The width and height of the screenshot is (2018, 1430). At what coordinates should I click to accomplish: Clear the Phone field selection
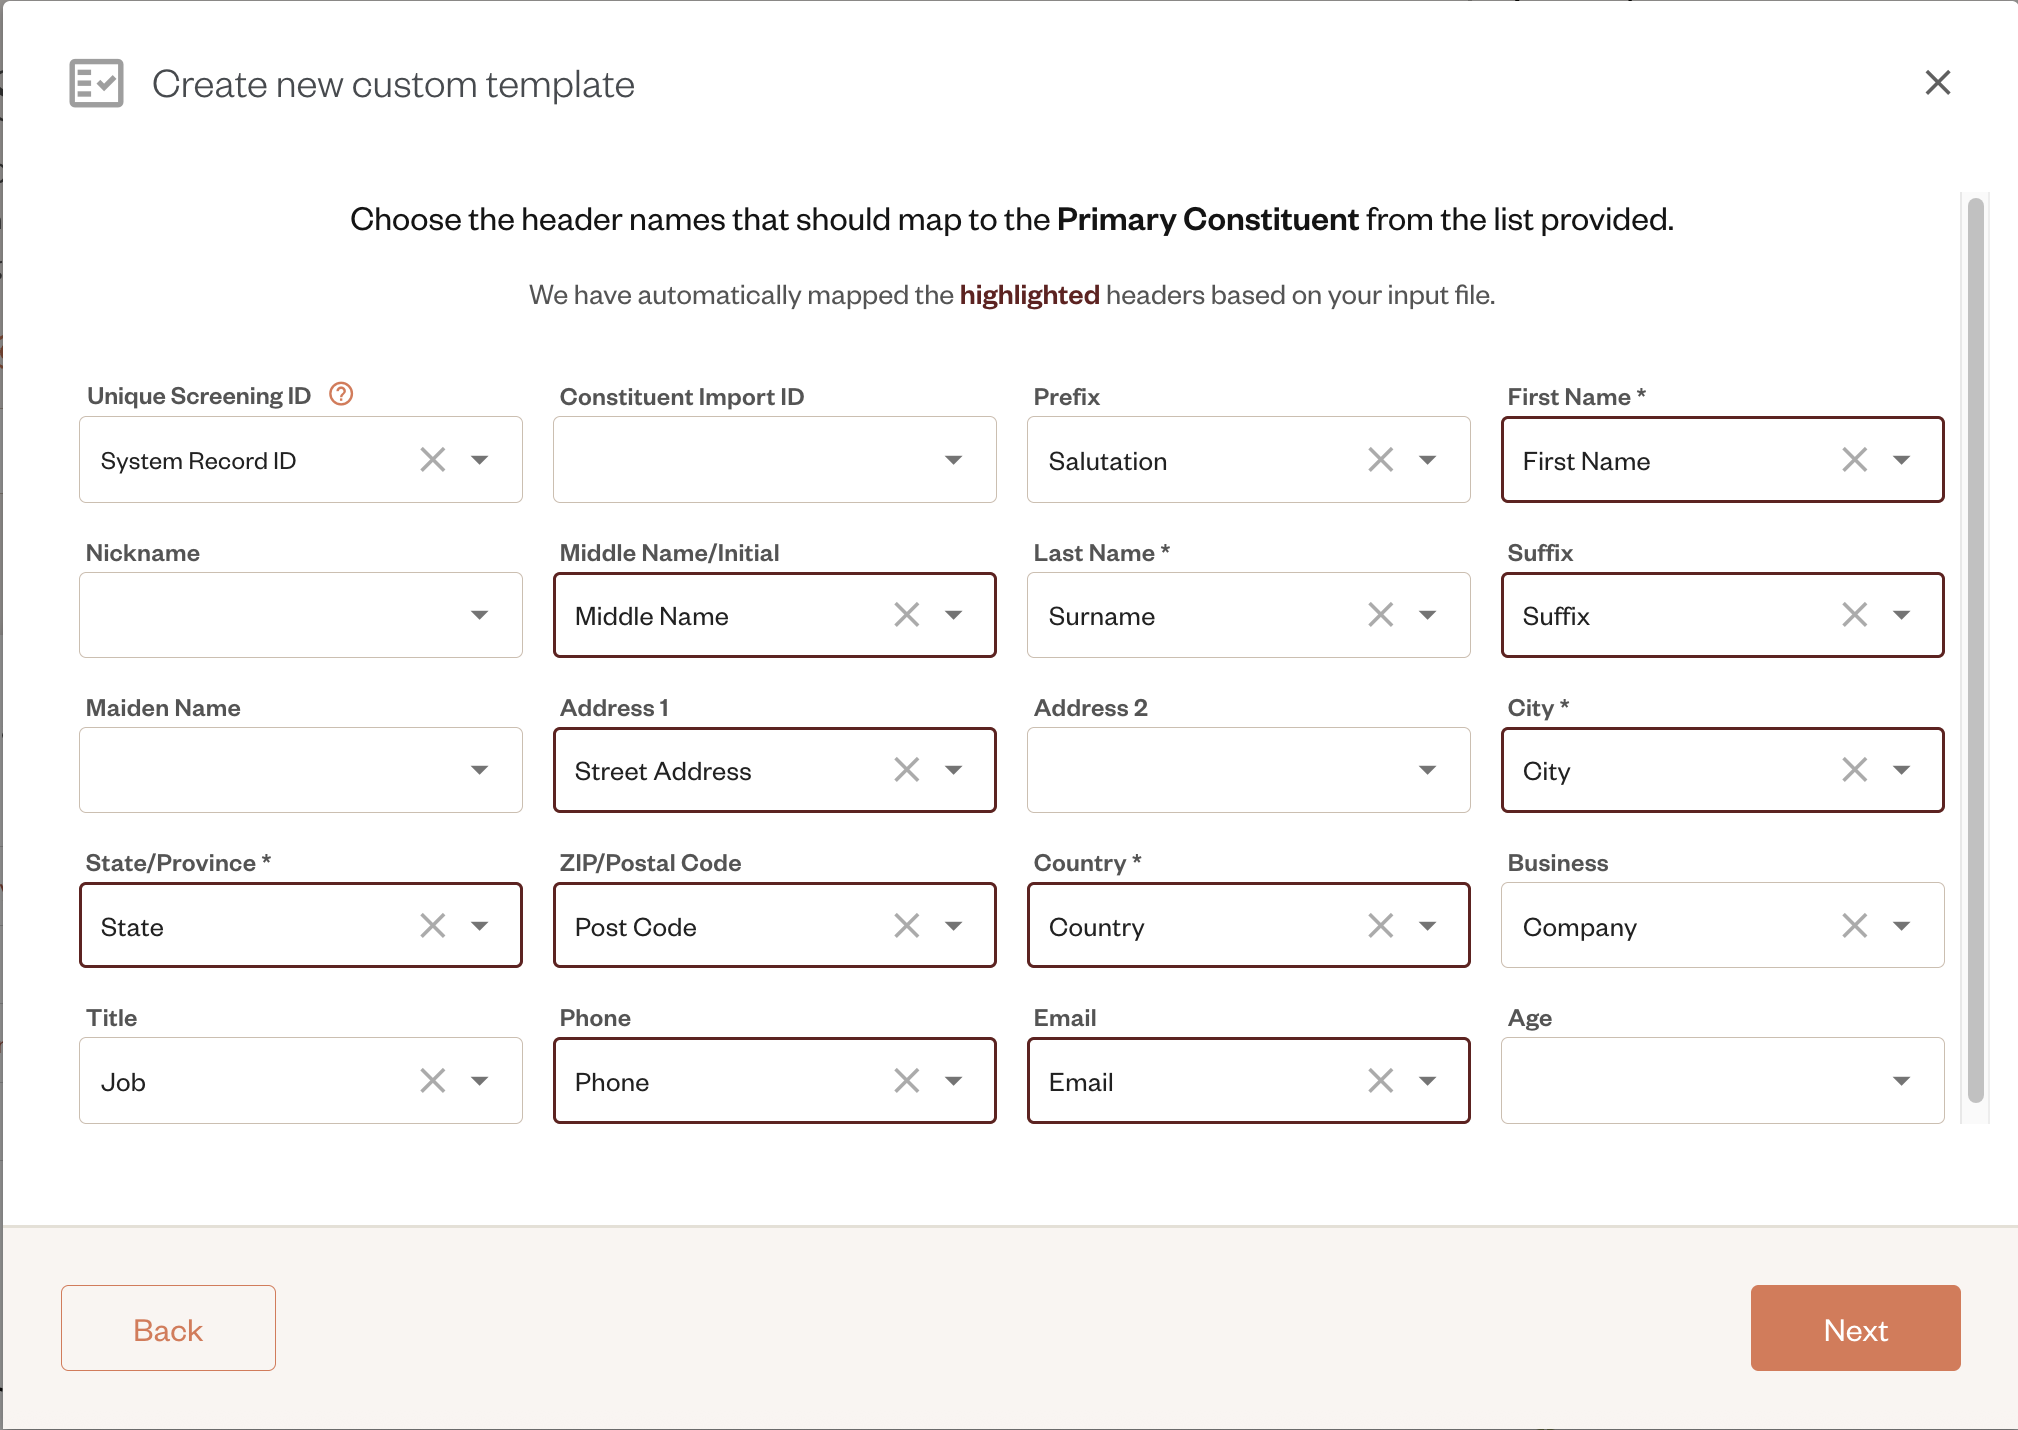pos(907,1081)
